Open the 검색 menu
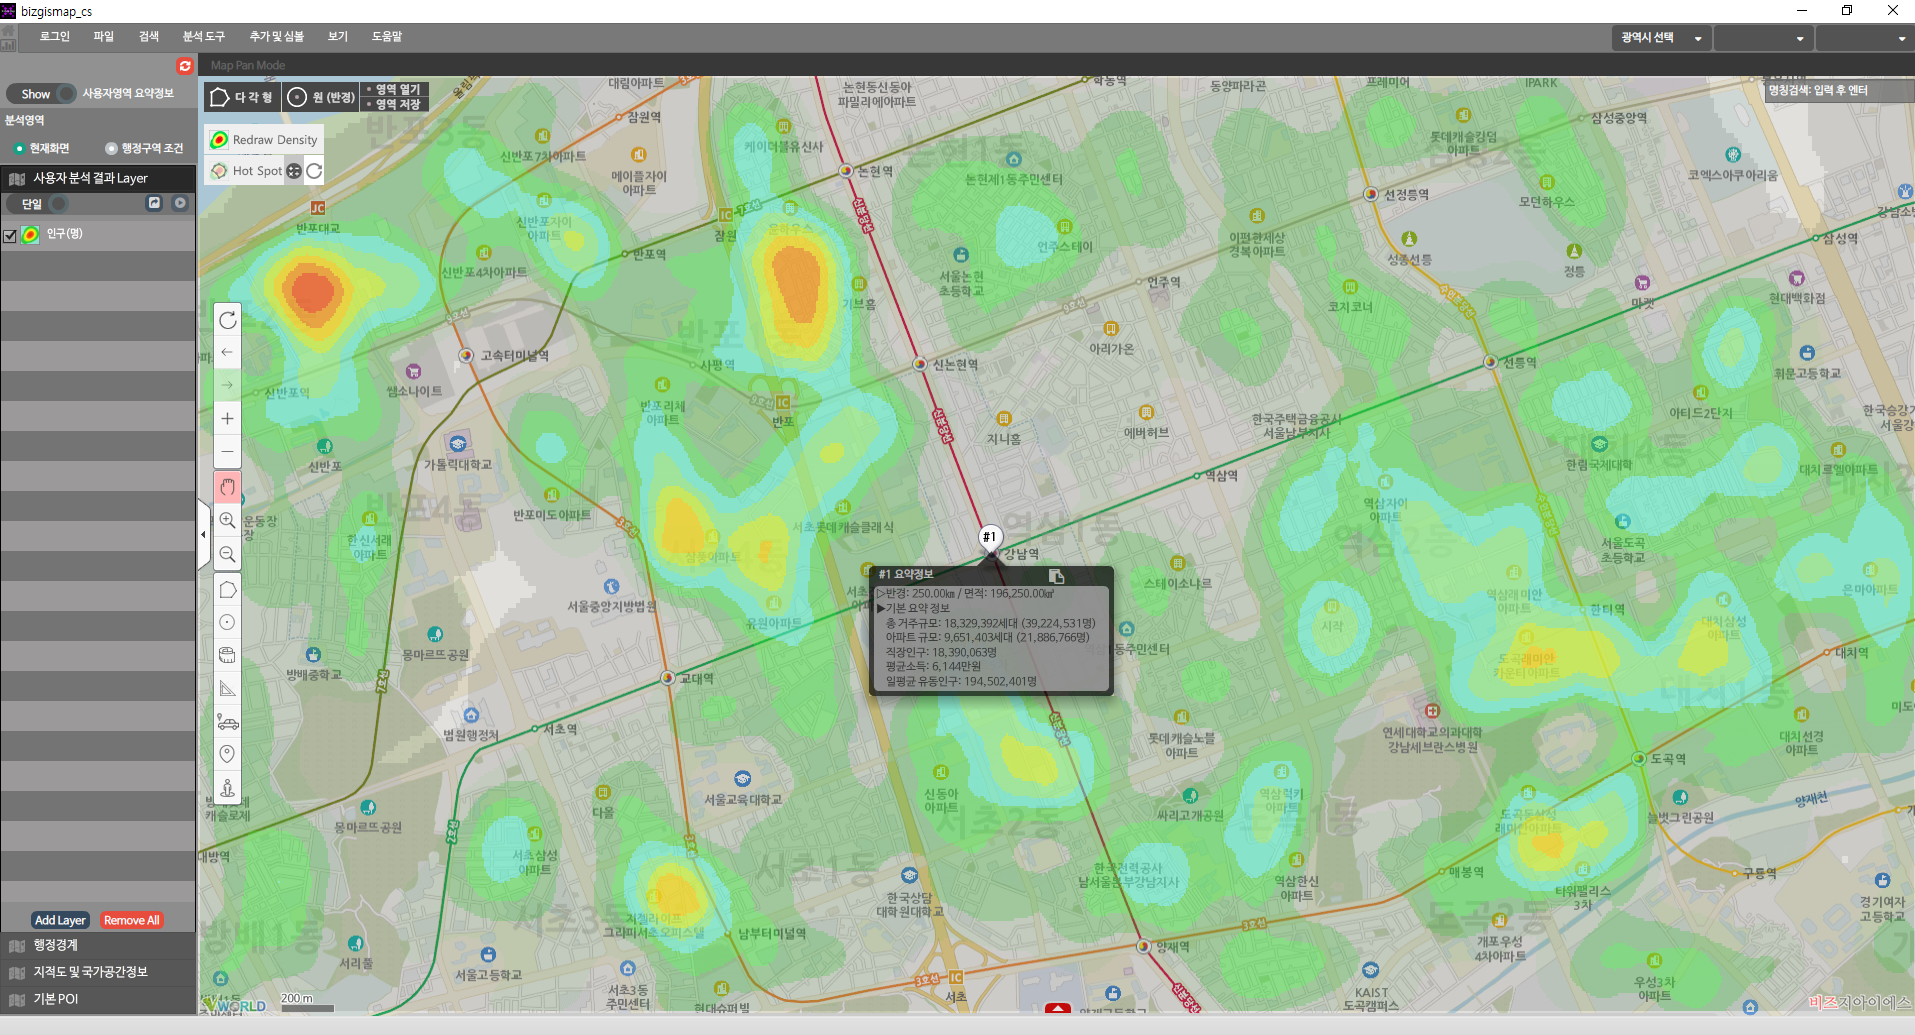Viewport: 1915px width, 1035px height. (x=149, y=37)
